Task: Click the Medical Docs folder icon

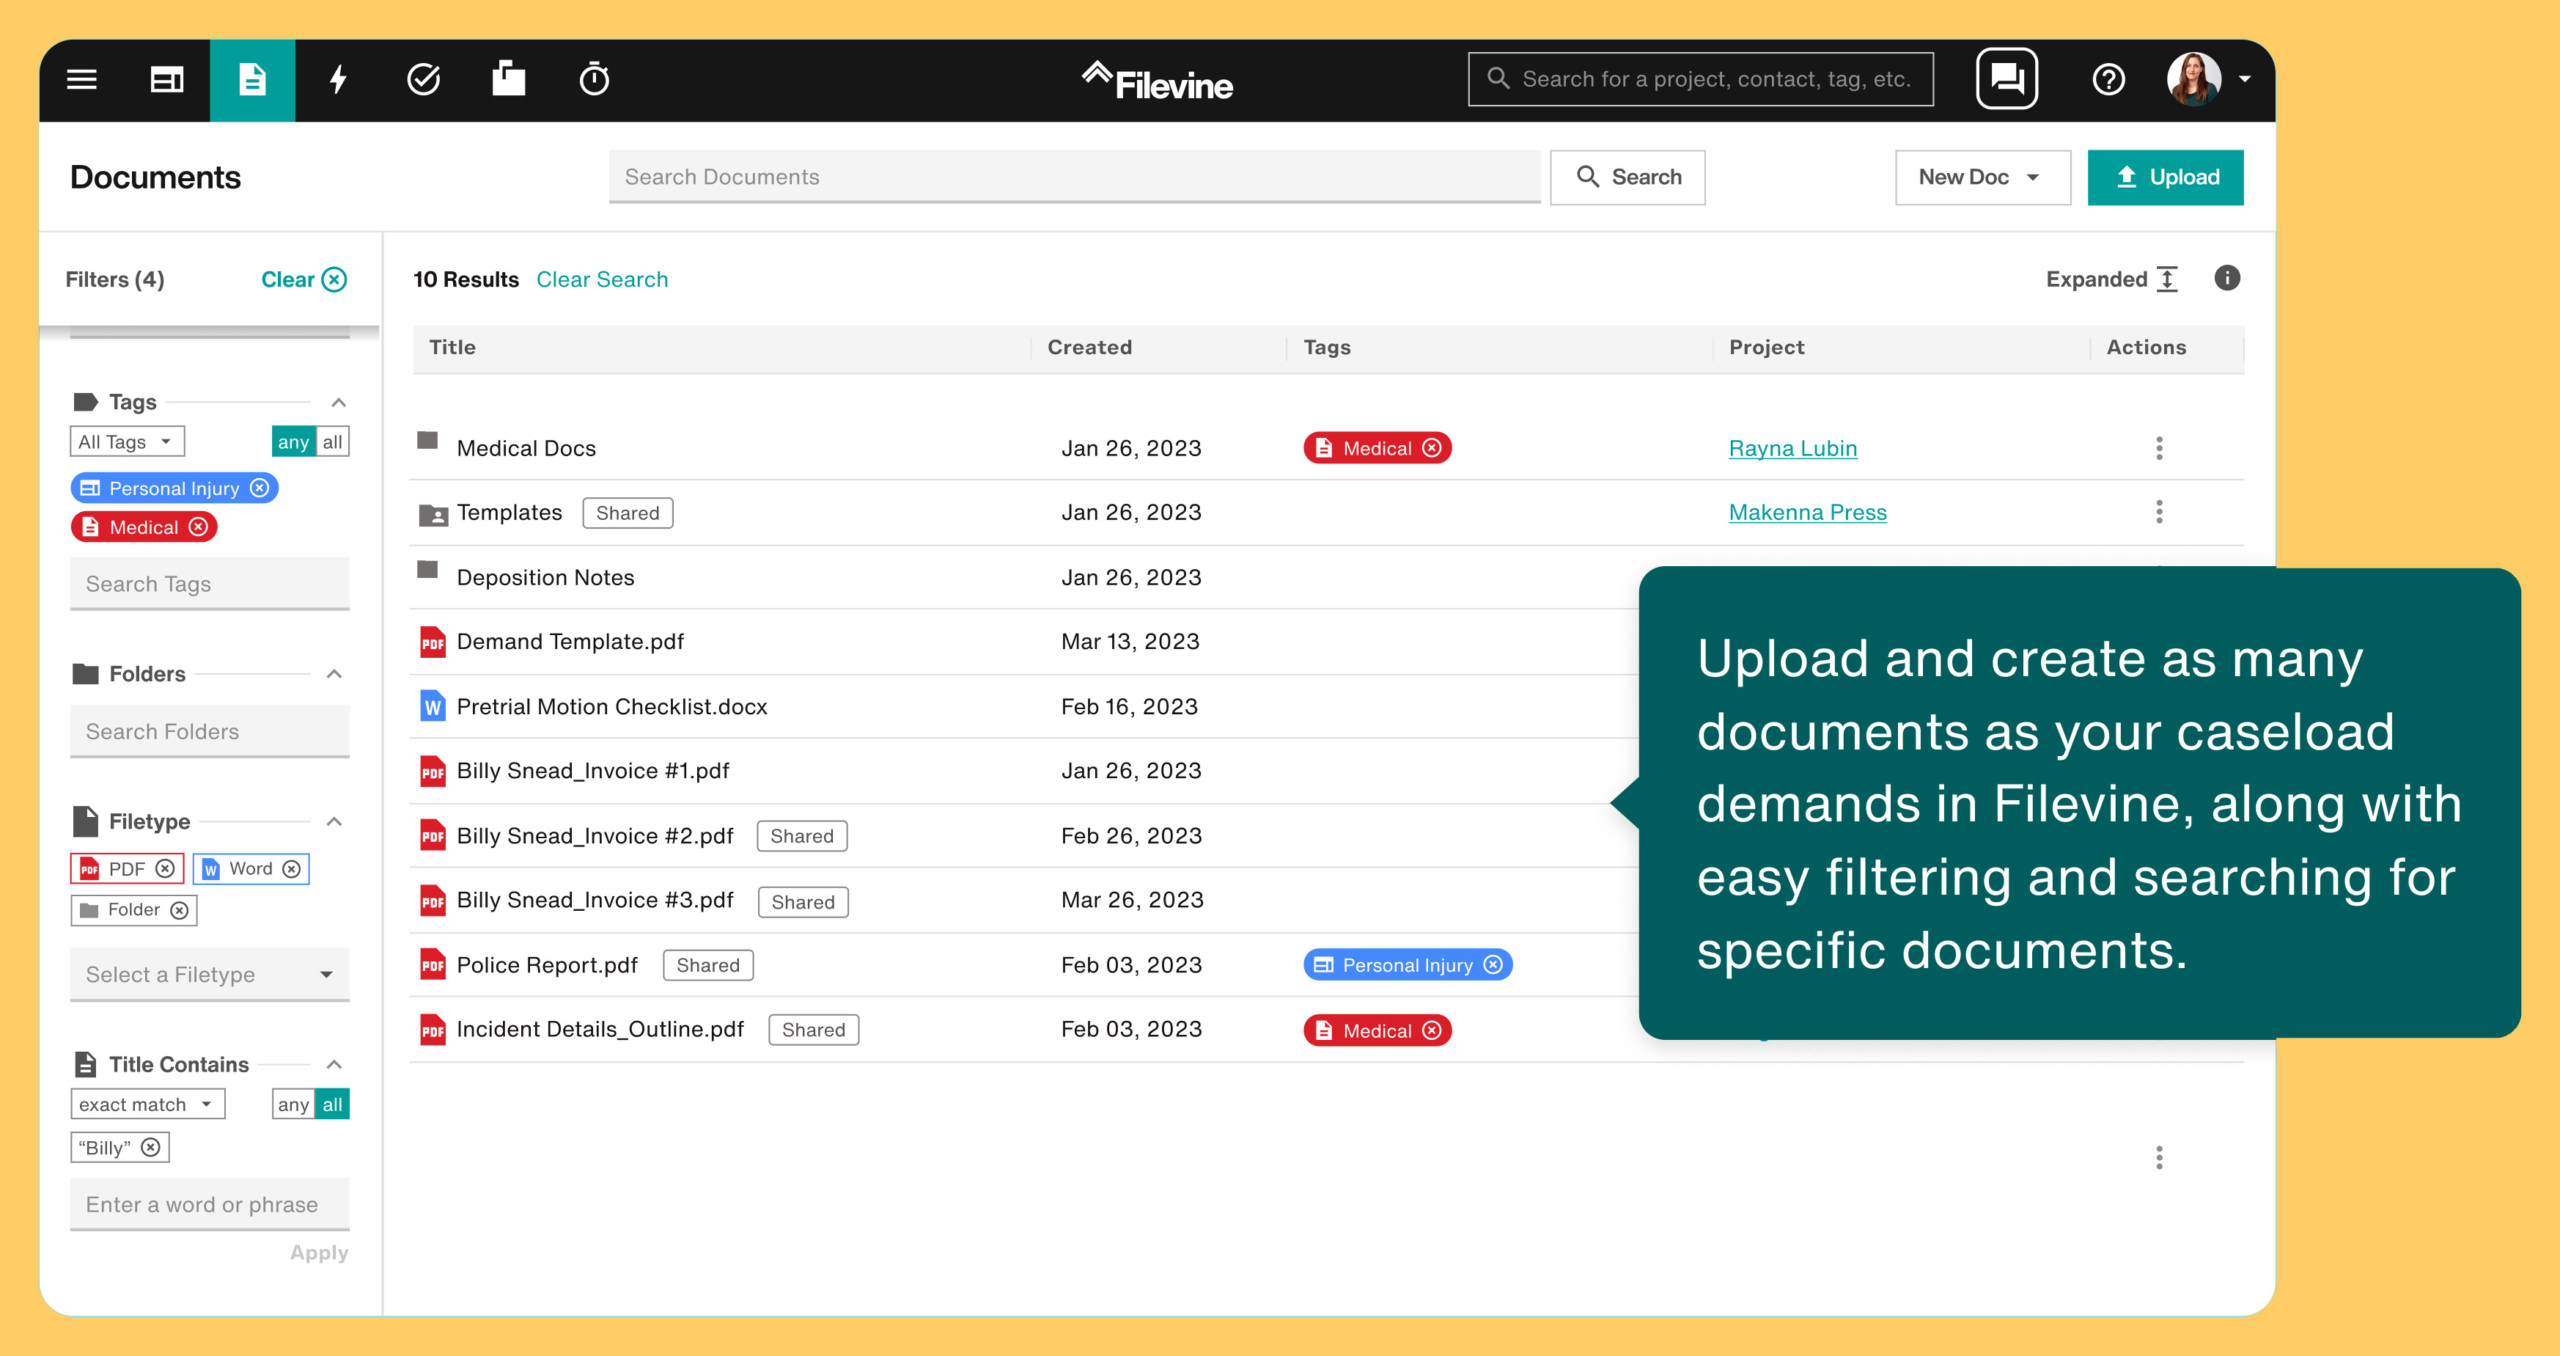Action: 428,440
